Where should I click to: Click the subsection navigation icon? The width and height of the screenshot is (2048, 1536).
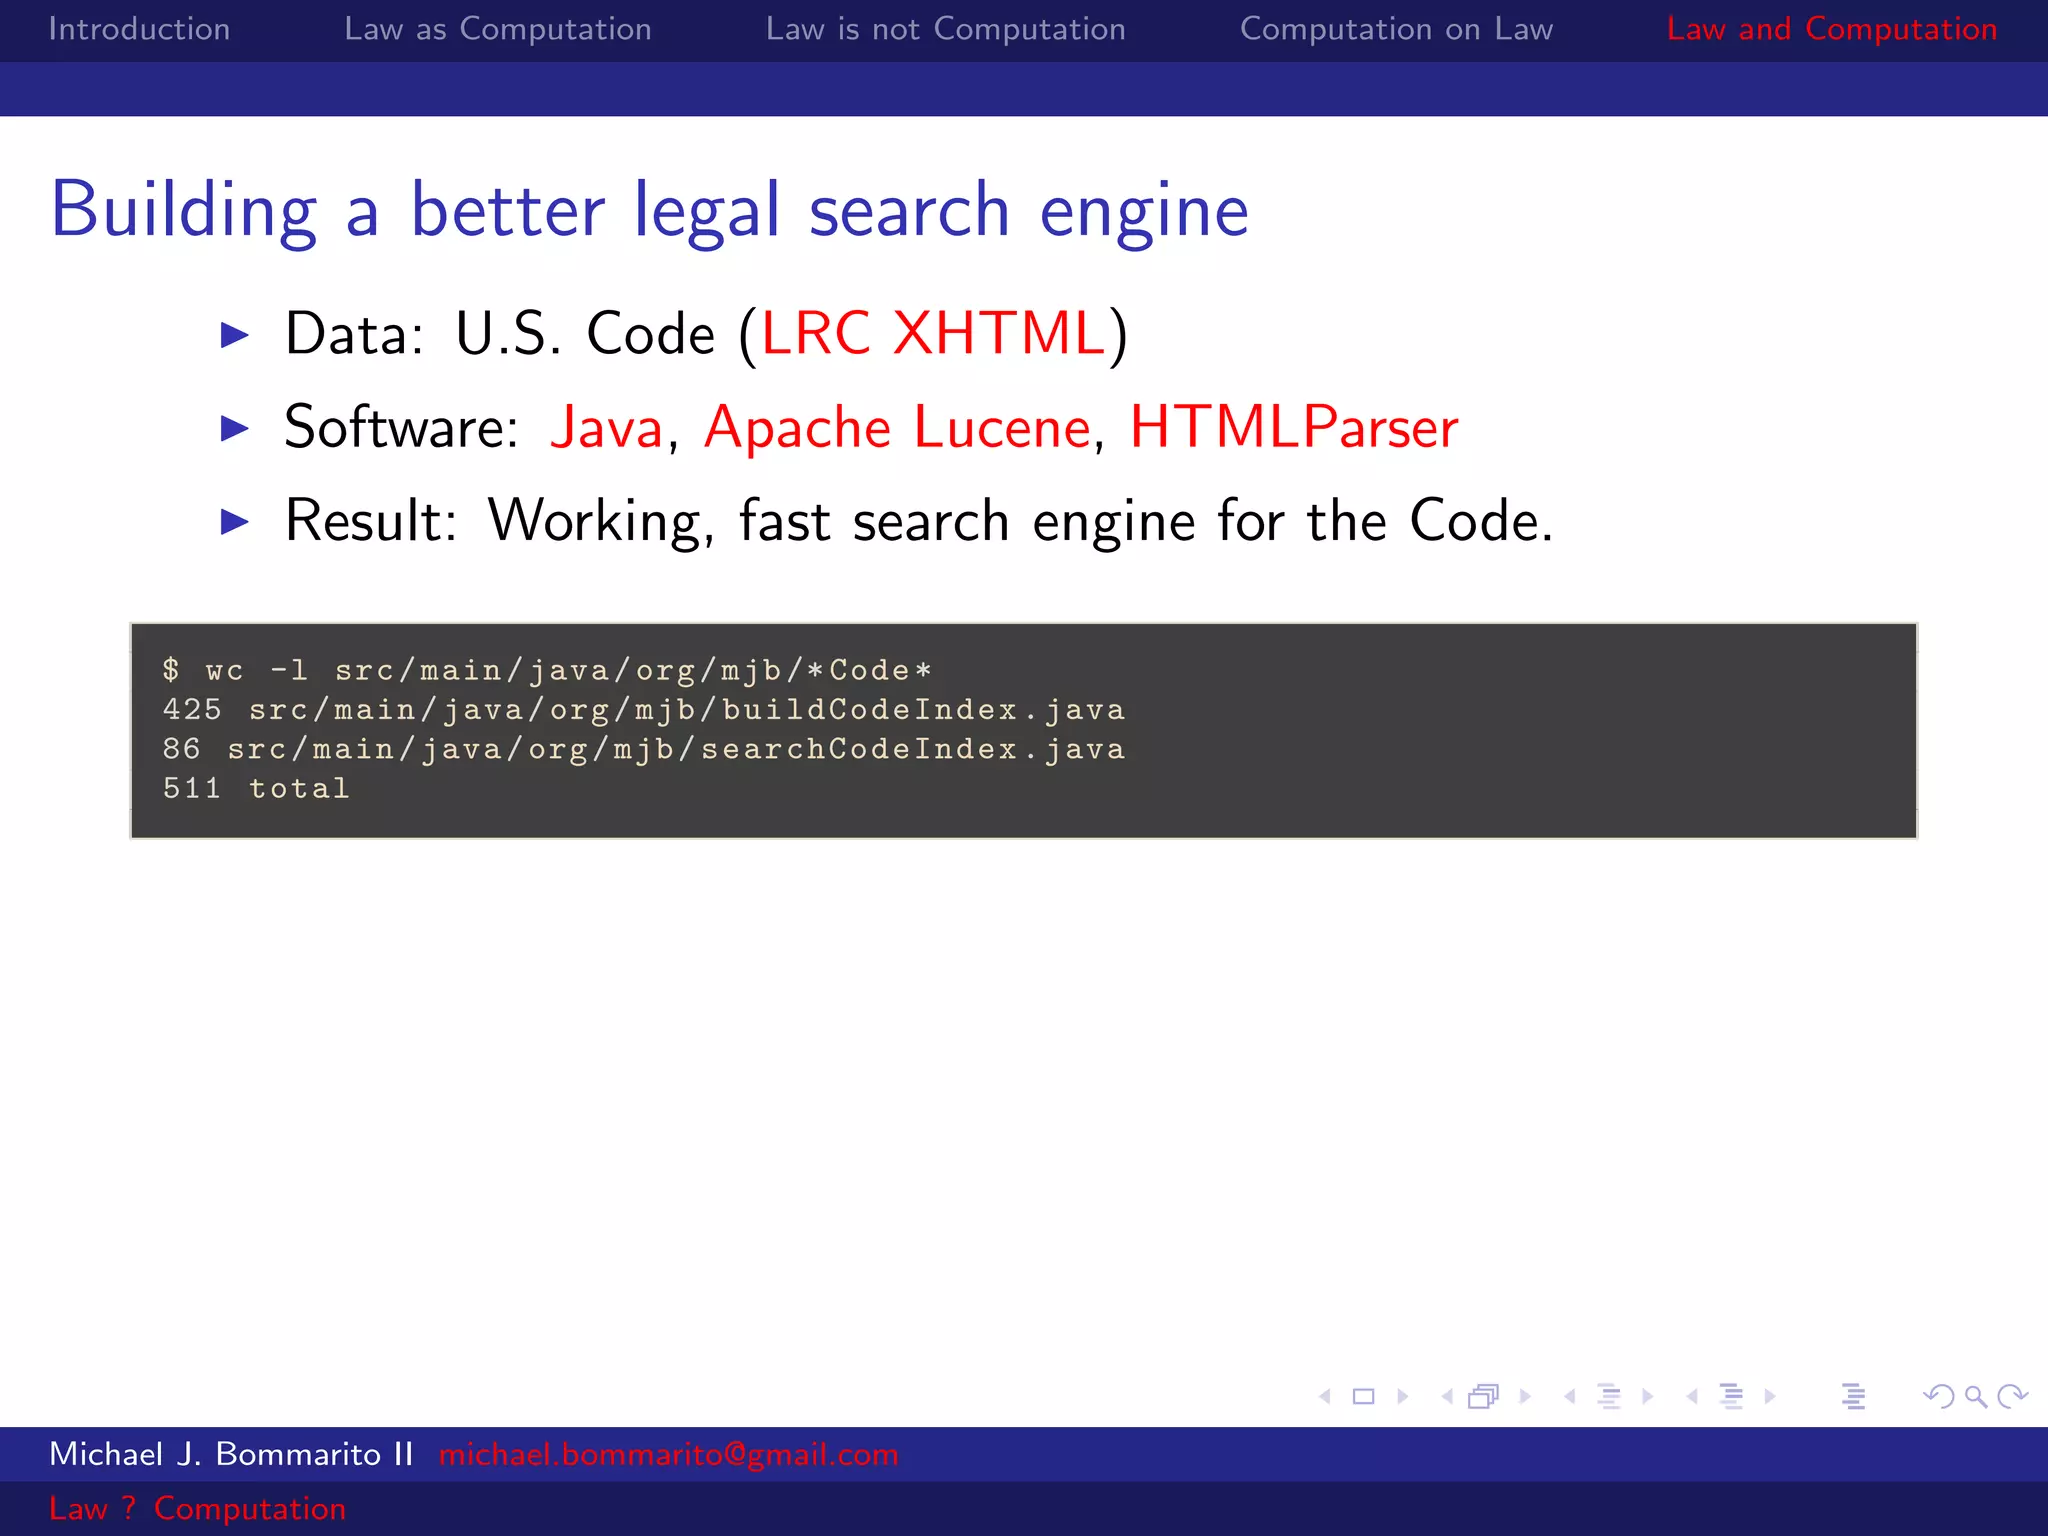coord(1609,1396)
